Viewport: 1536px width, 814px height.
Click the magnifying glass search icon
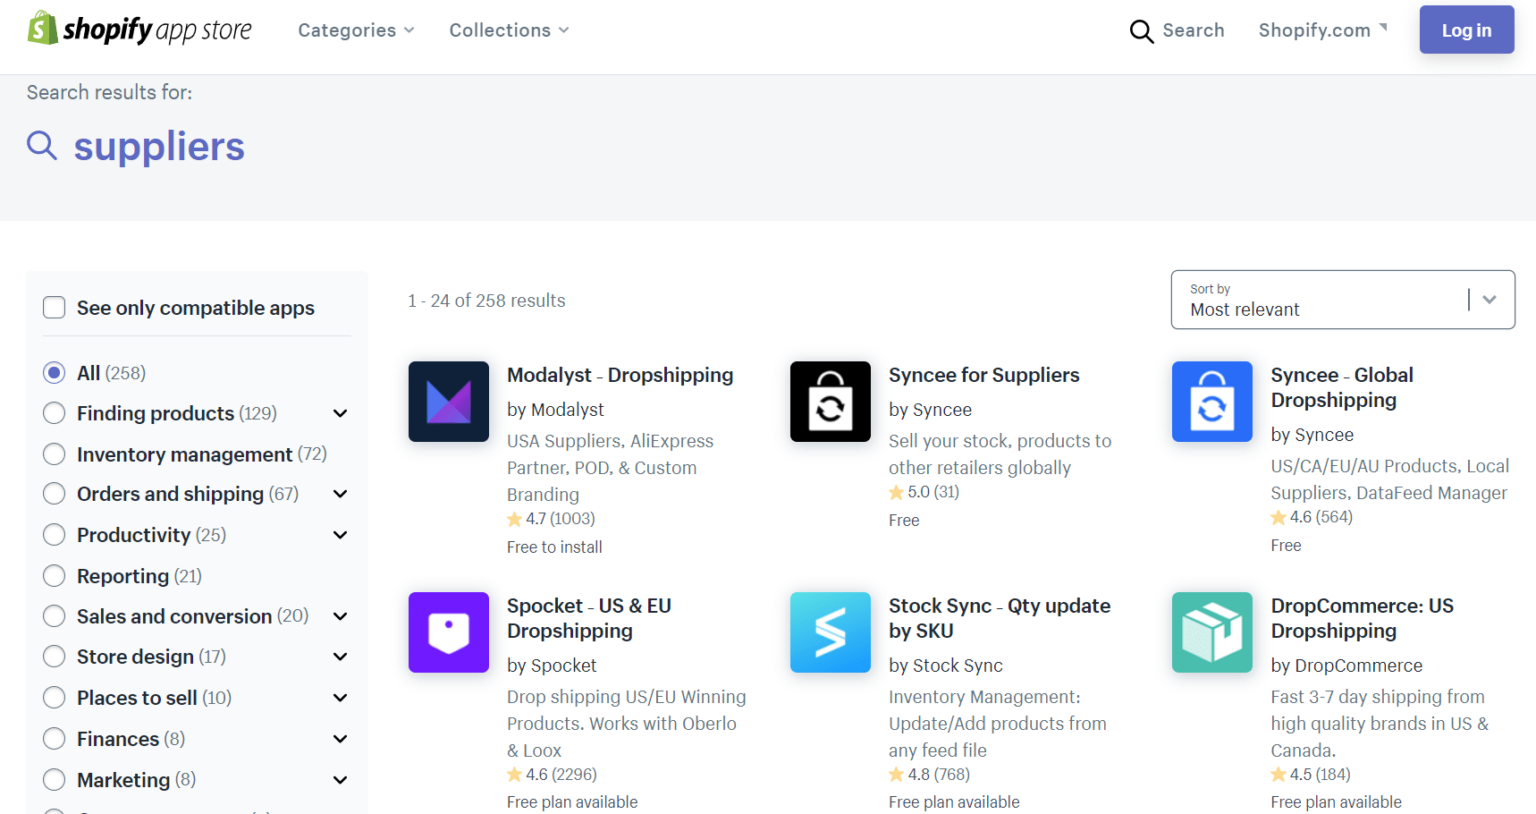click(x=1141, y=31)
